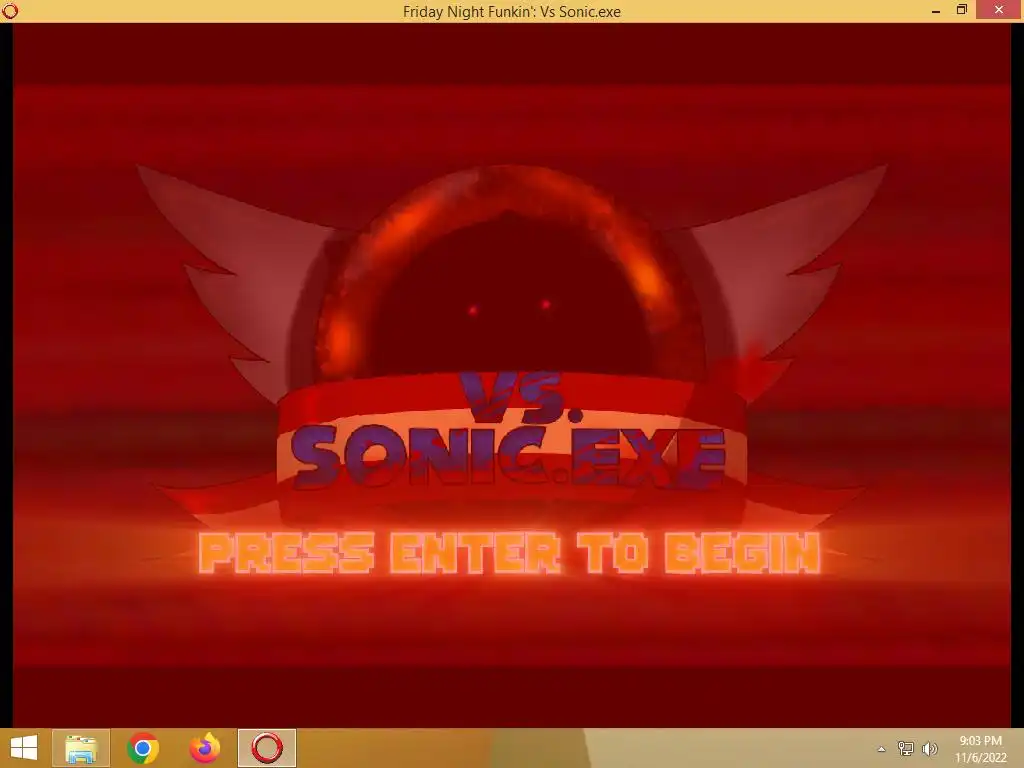Open File Explorer from taskbar

pyautogui.click(x=80, y=748)
